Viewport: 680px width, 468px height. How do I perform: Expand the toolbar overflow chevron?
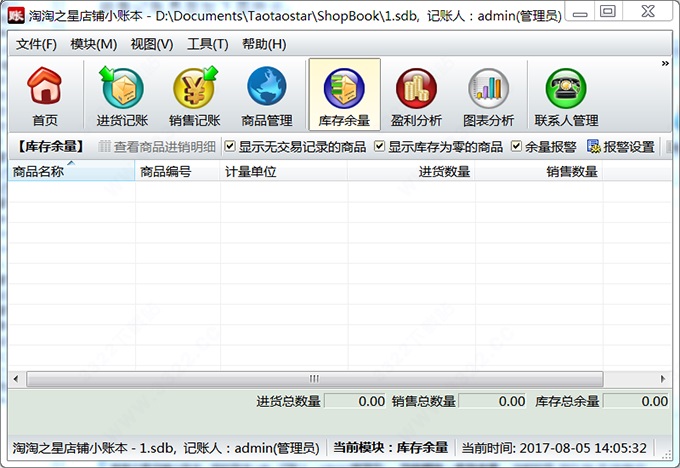coord(665,64)
